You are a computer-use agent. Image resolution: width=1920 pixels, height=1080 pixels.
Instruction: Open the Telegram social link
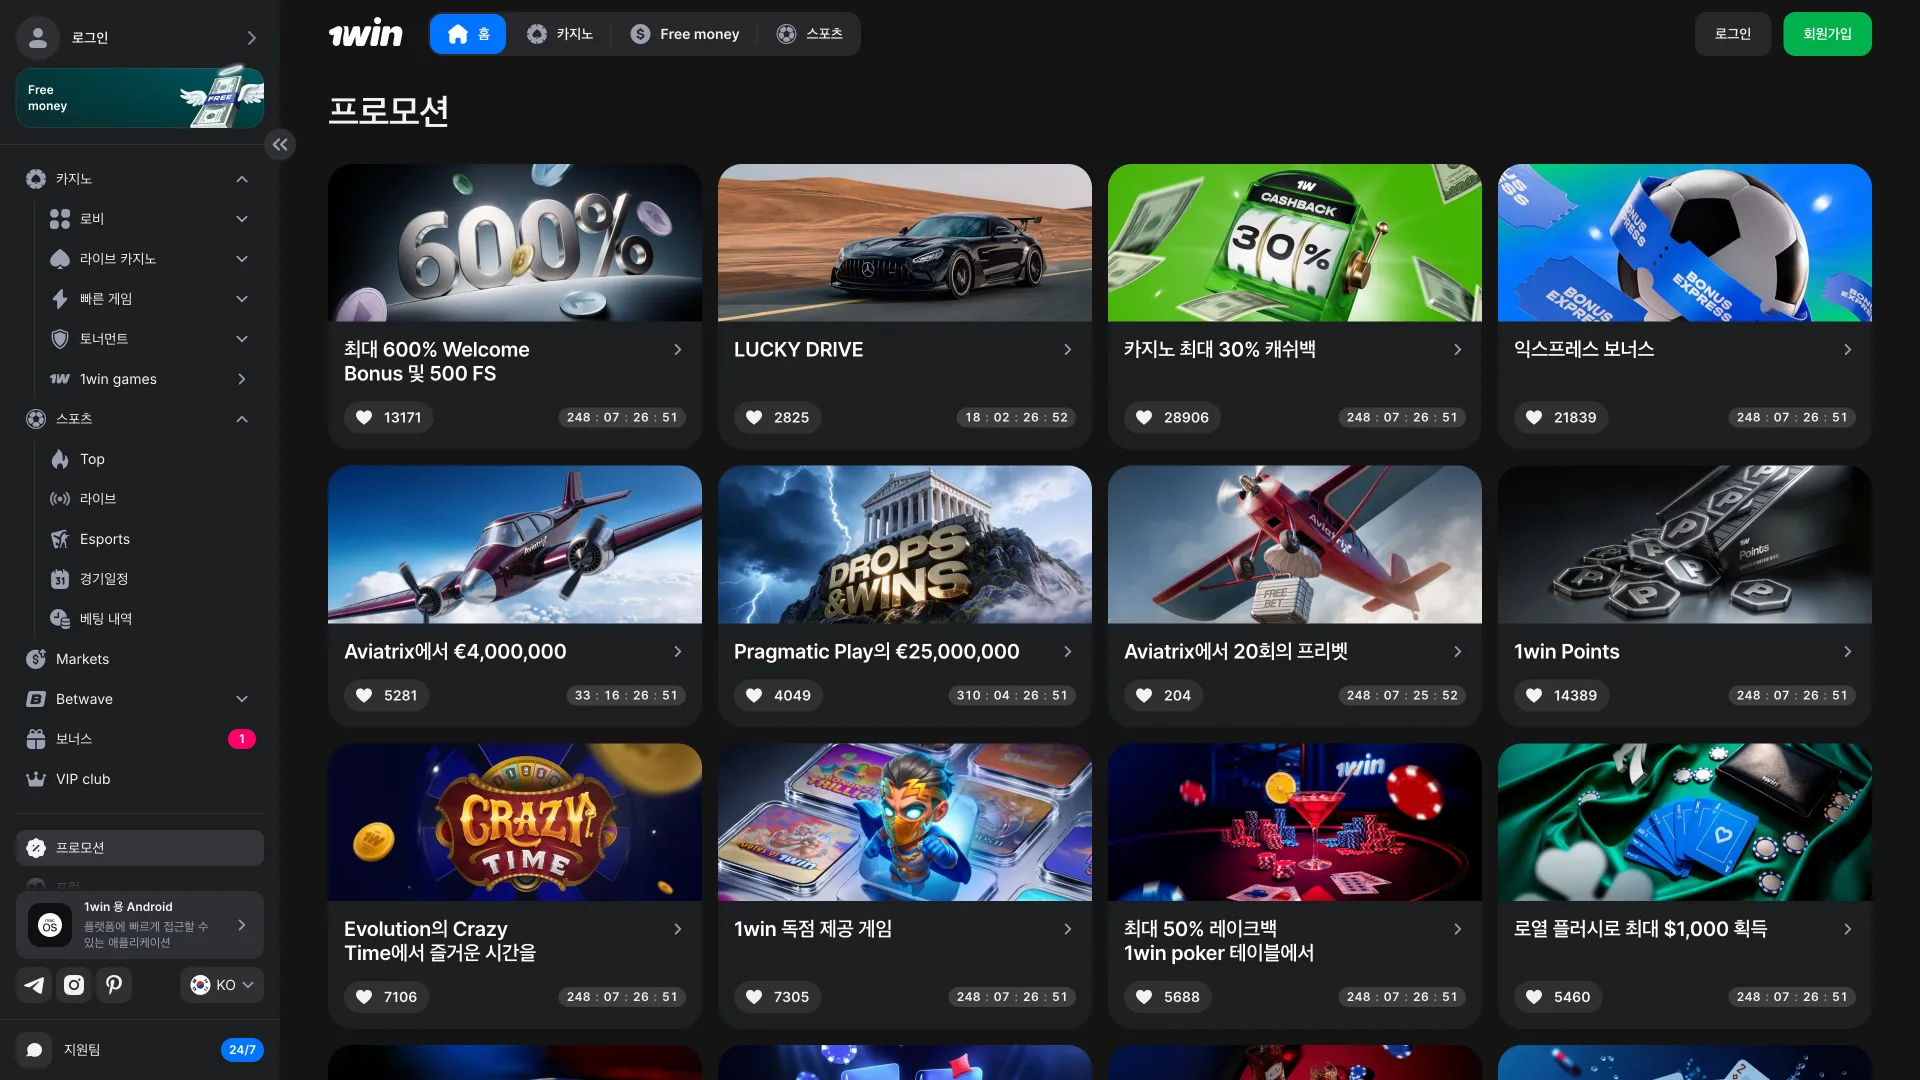coord(34,985)
